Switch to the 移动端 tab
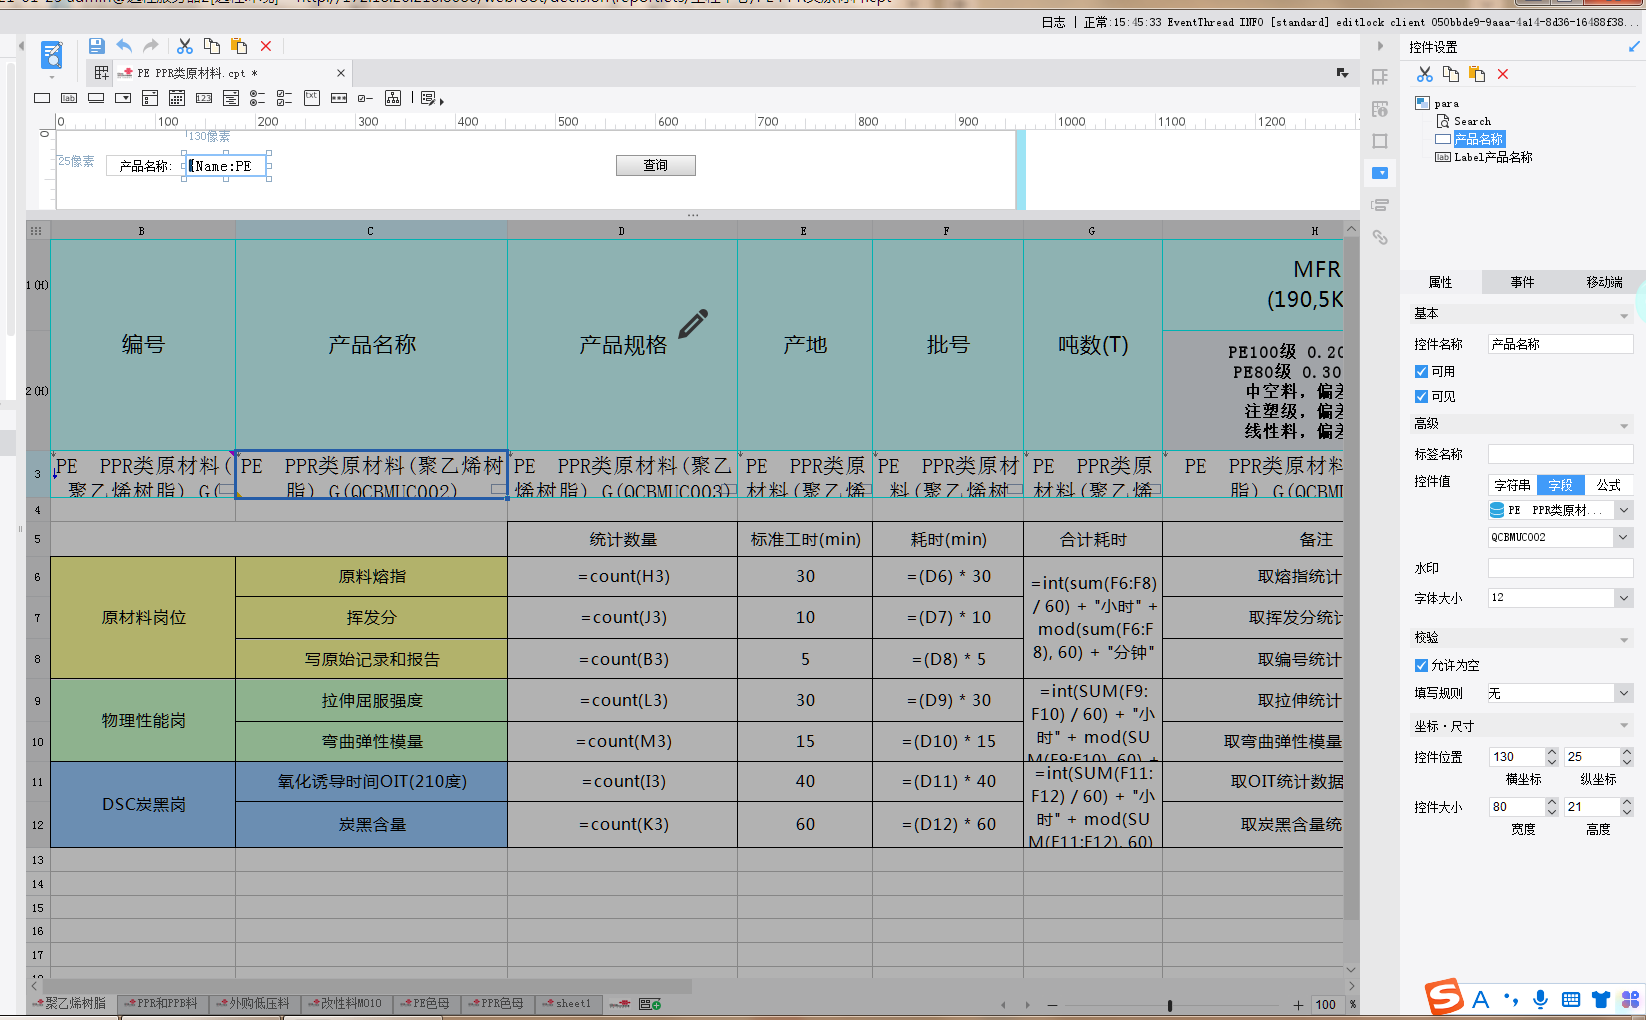The image size is (1646, 1020). click(x=1604, y=282)
